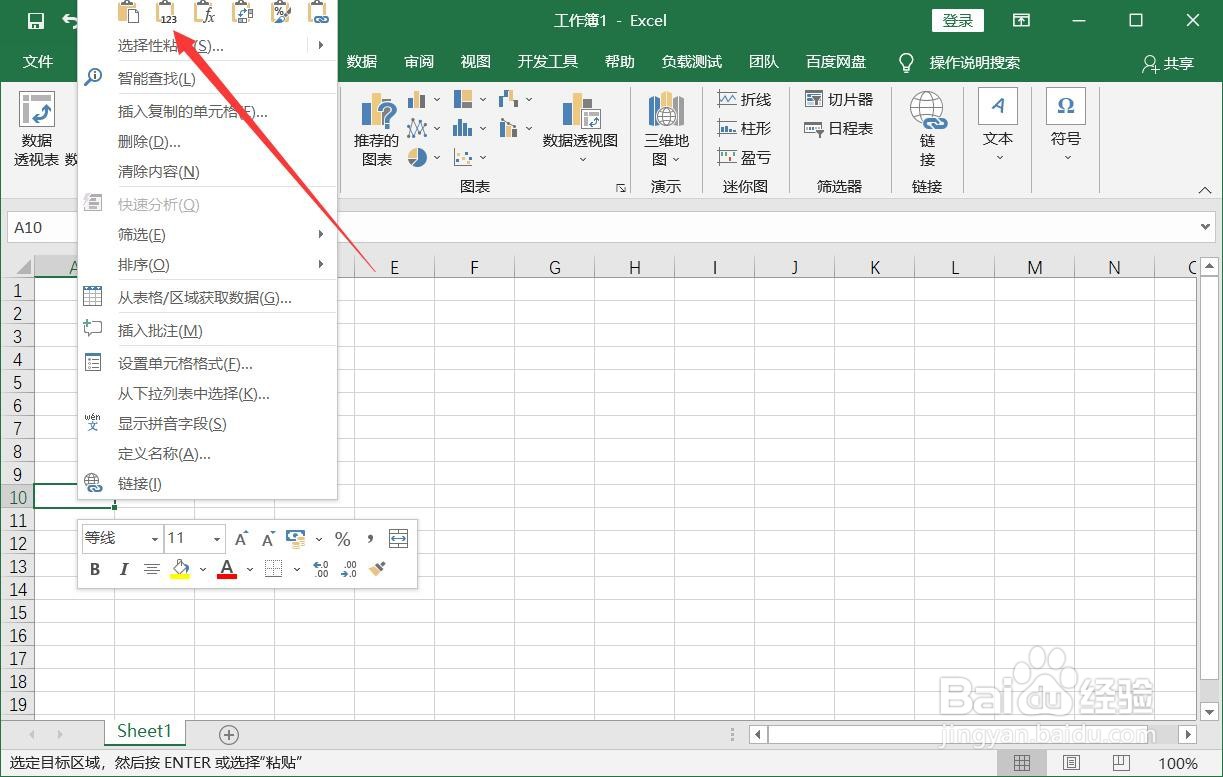Increase decimal places in mini toolbar

tap(321, 569)
